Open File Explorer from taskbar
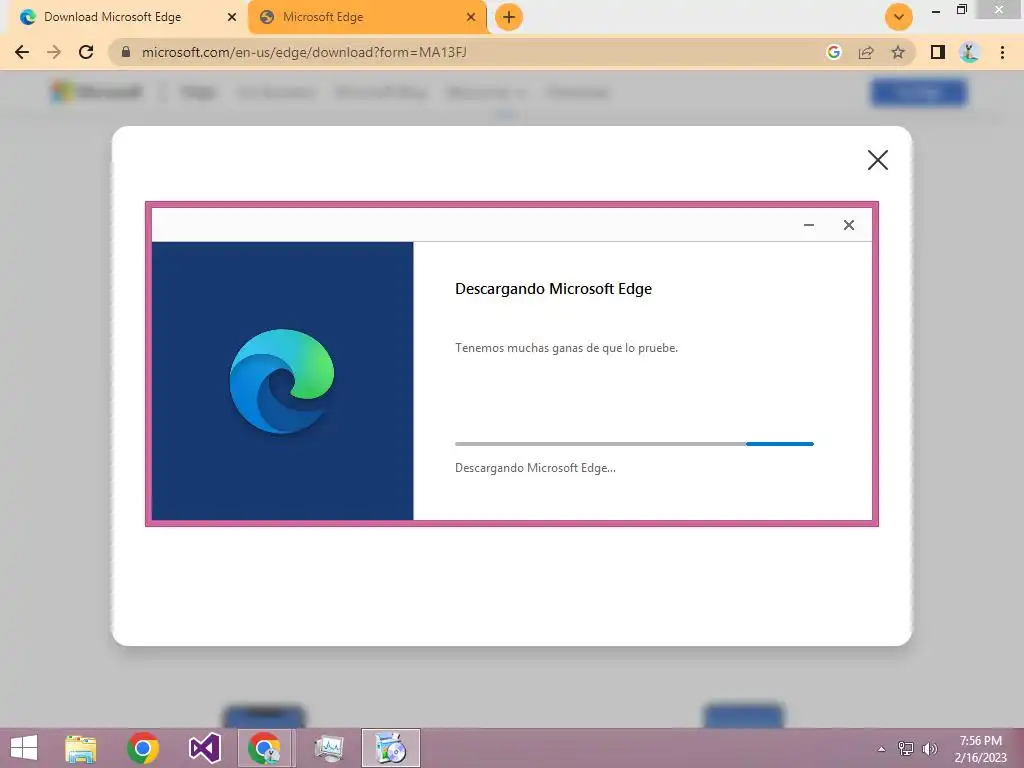This screenshot has height=768, width=1024. coord(81,748)
